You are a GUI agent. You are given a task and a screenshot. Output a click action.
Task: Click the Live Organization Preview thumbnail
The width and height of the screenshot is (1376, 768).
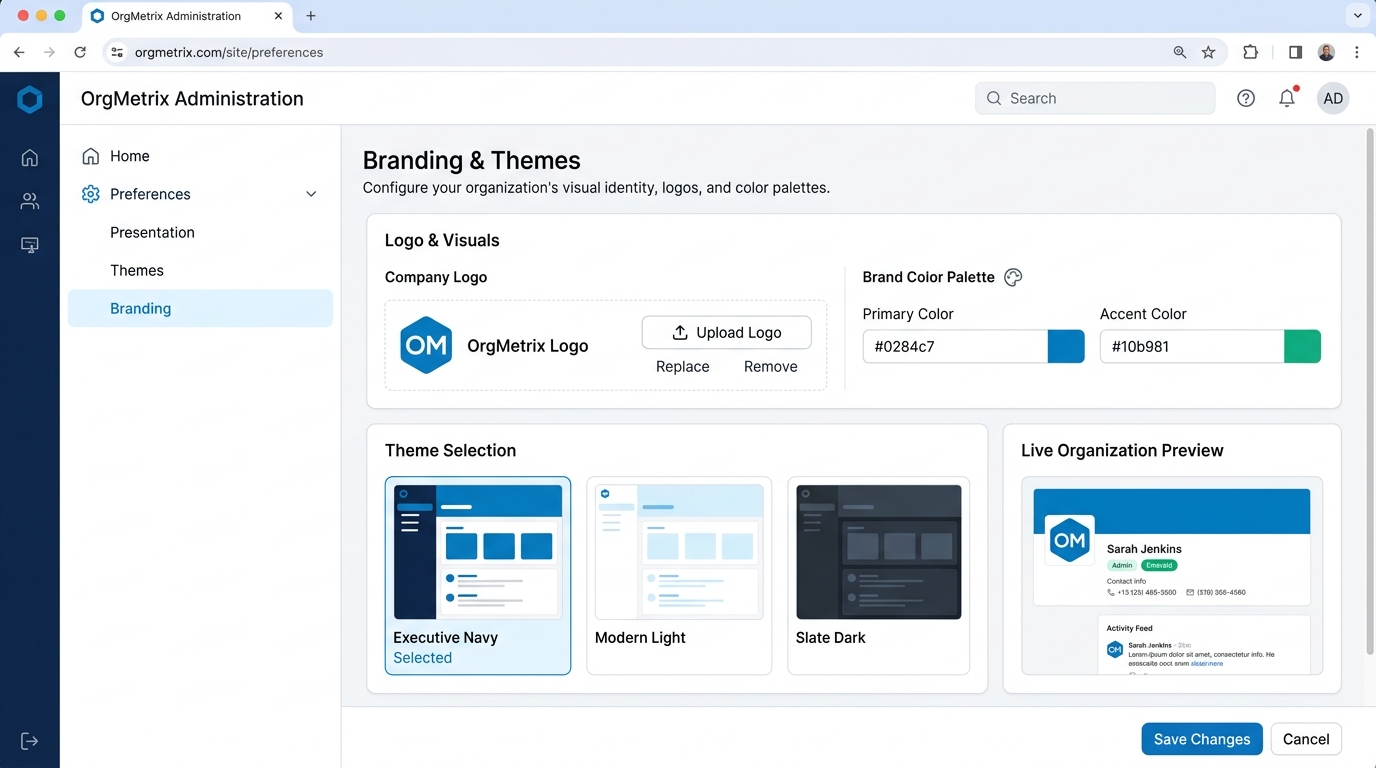(1172, 576)
